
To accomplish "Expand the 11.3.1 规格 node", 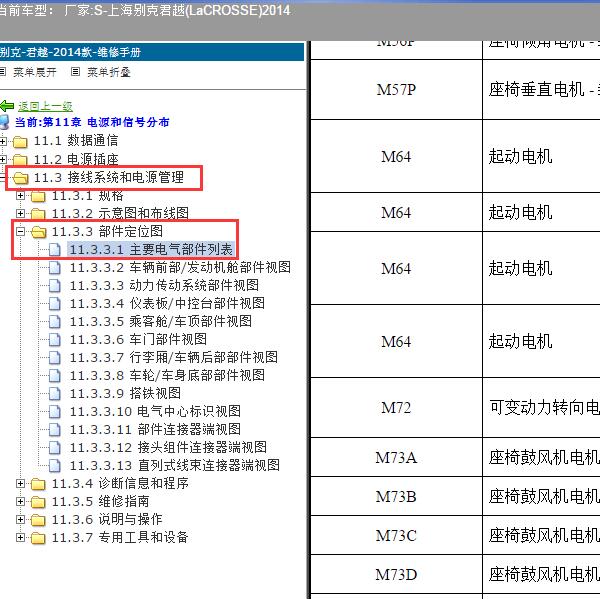I will pos(21,196).
